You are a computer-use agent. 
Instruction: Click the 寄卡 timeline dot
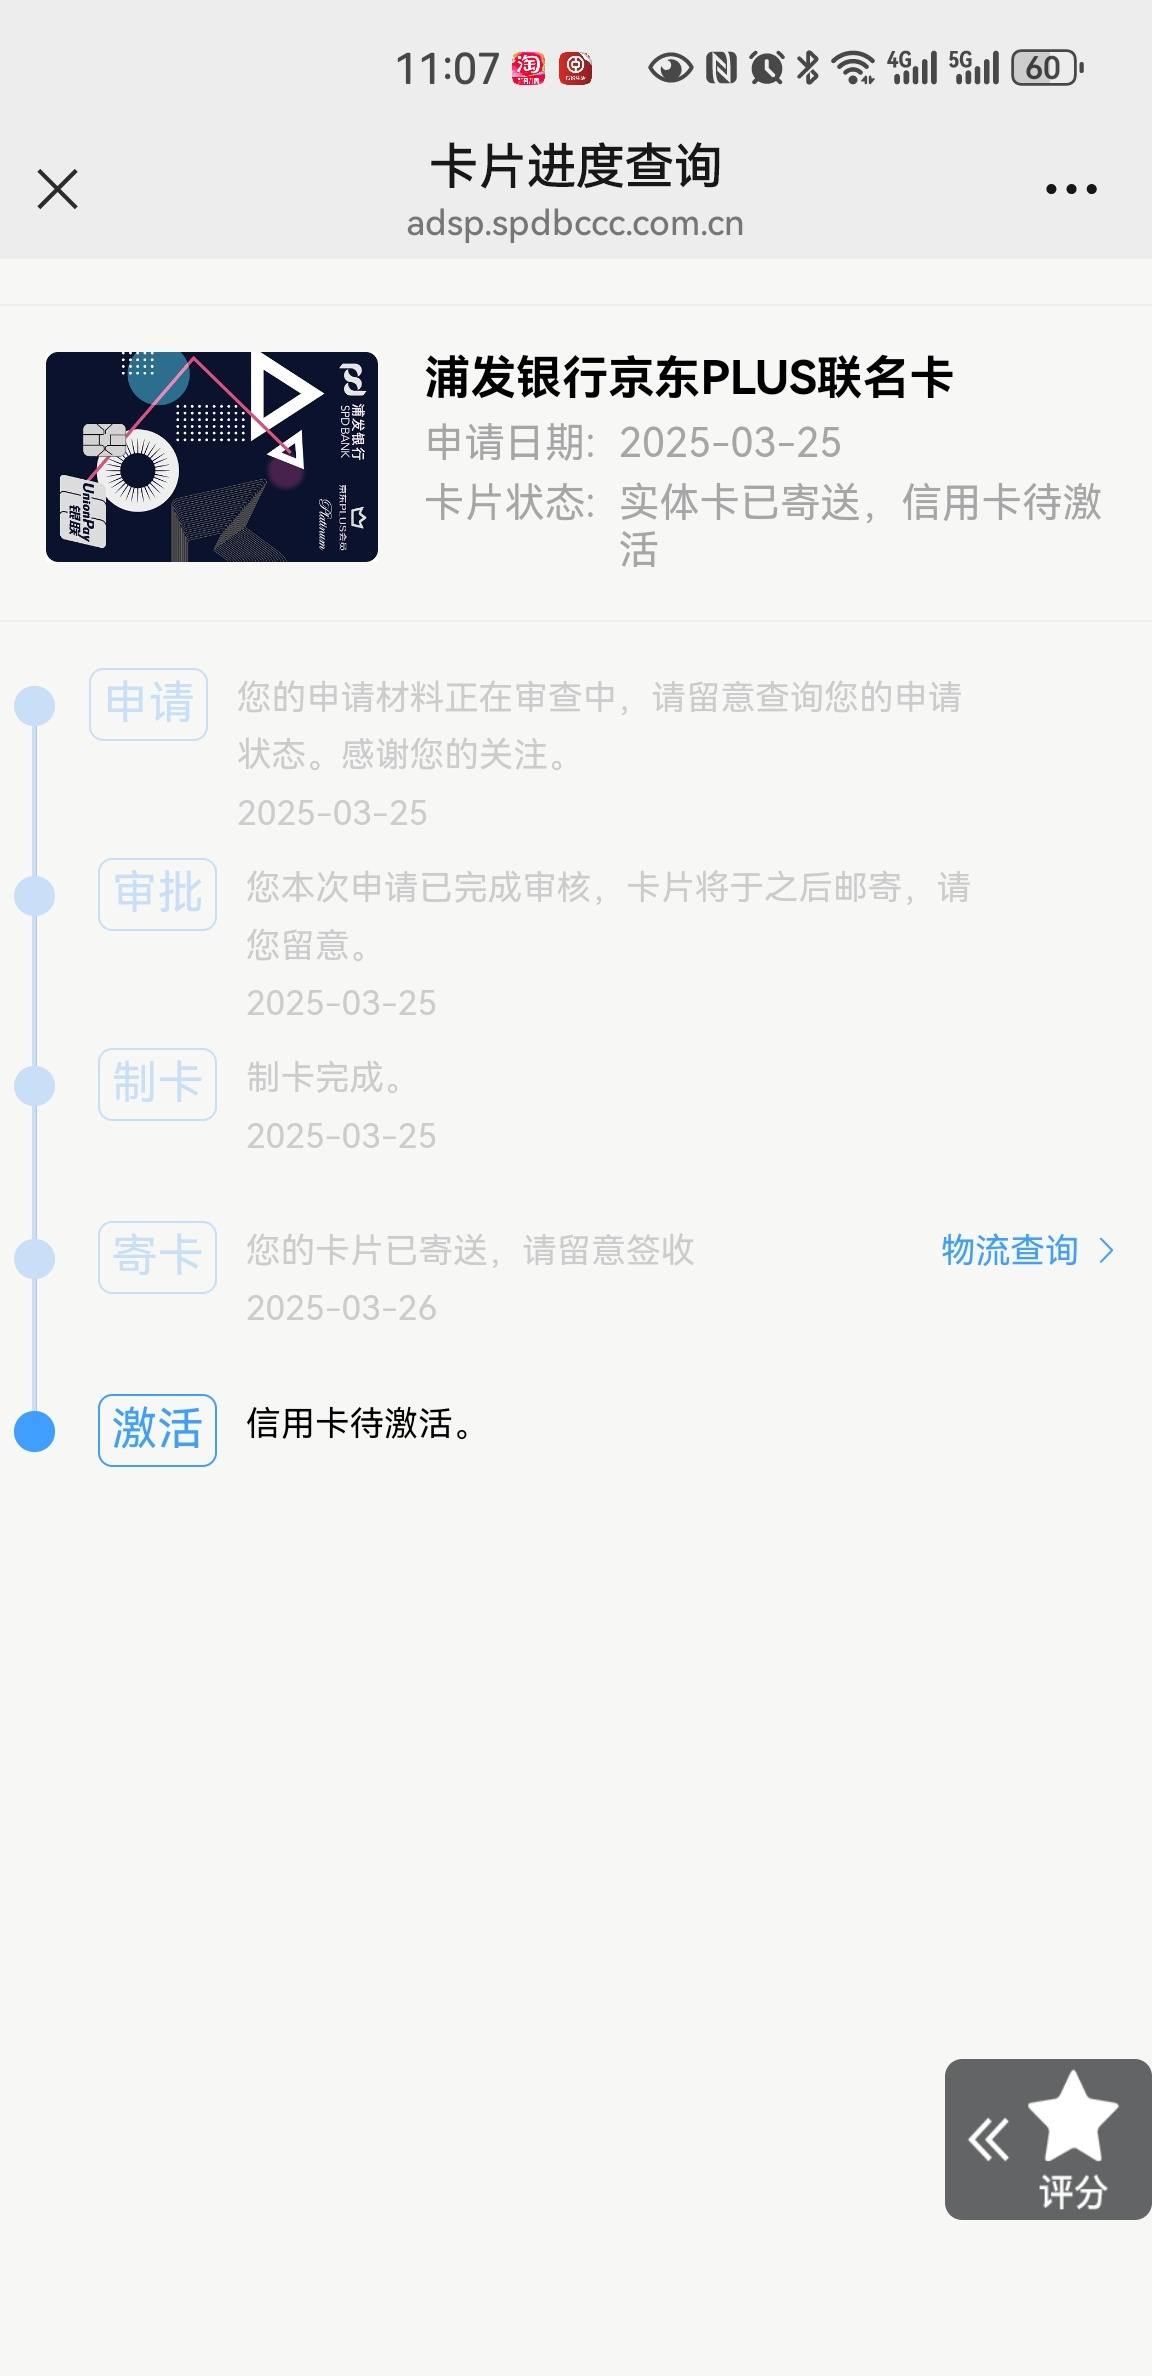(x=35, y=1258)
